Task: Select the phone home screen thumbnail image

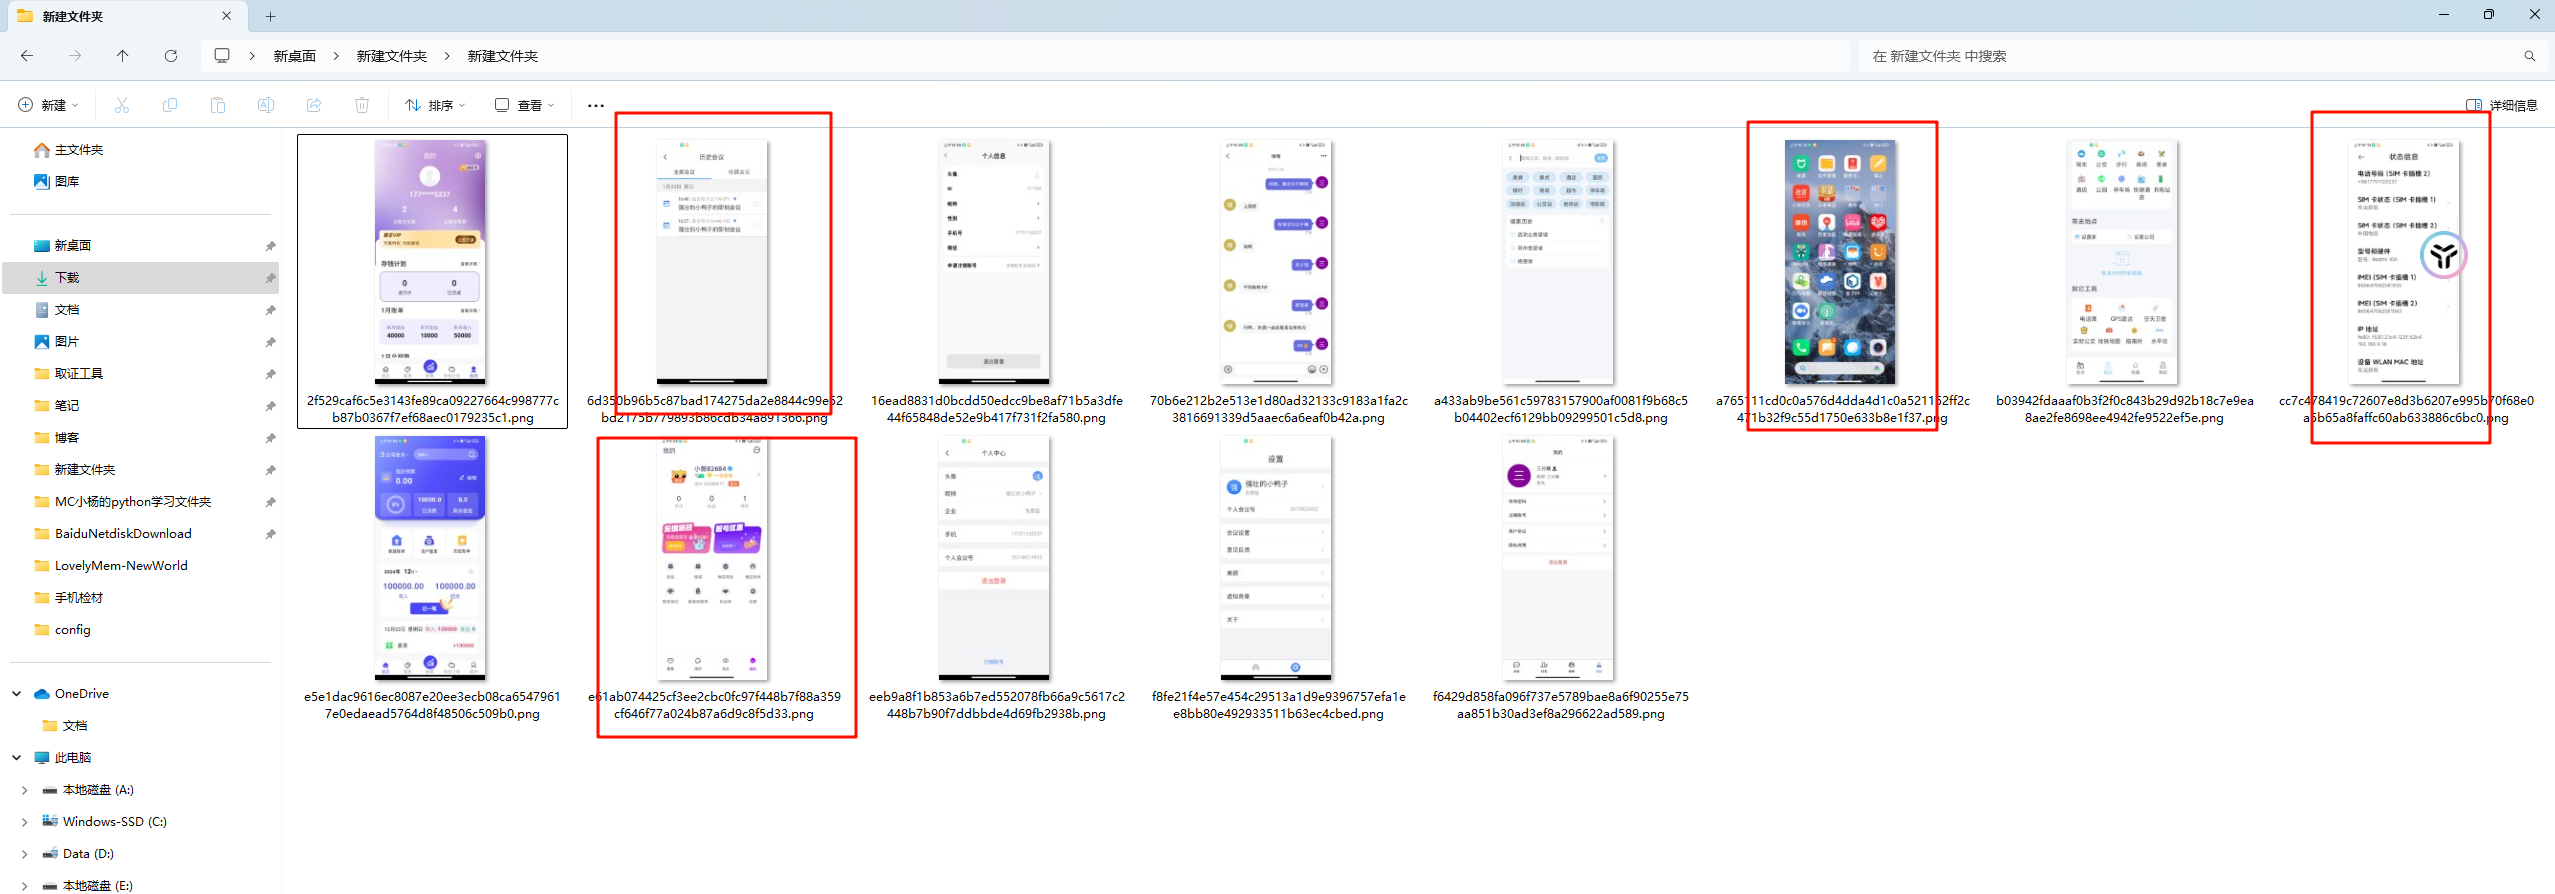Action: (x=1840, y=262)
